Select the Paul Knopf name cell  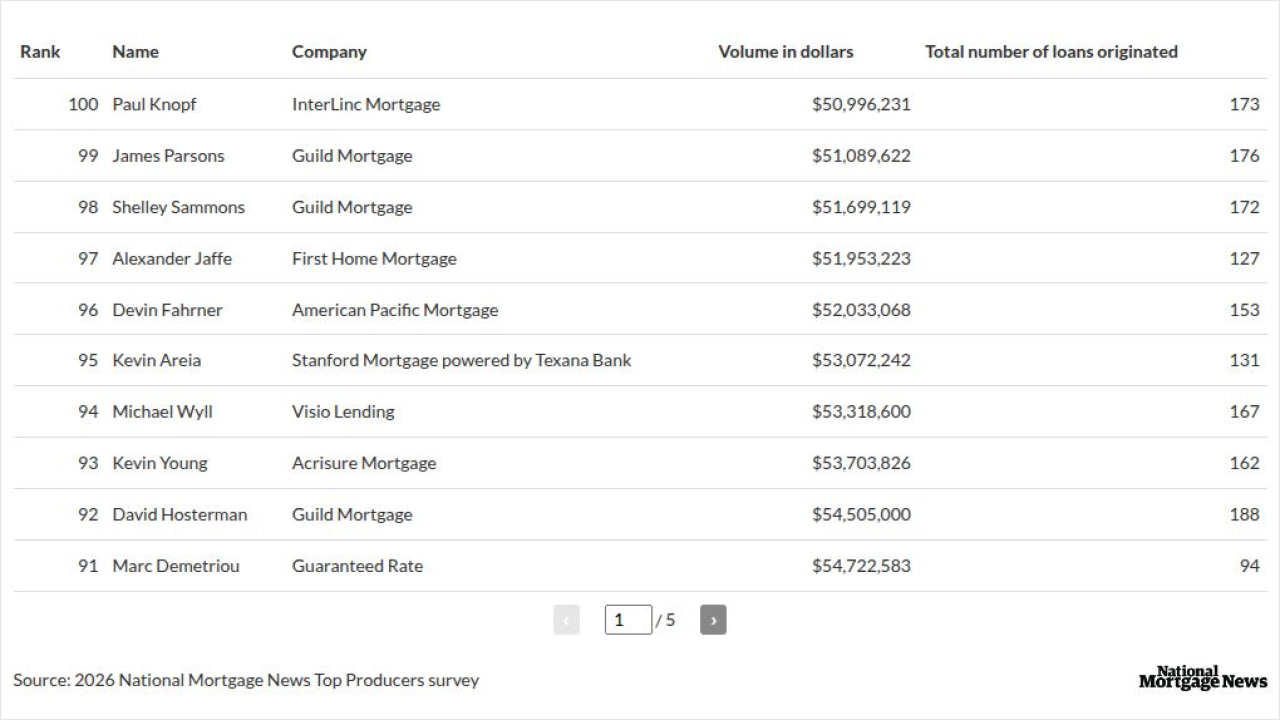coord(154,104)
